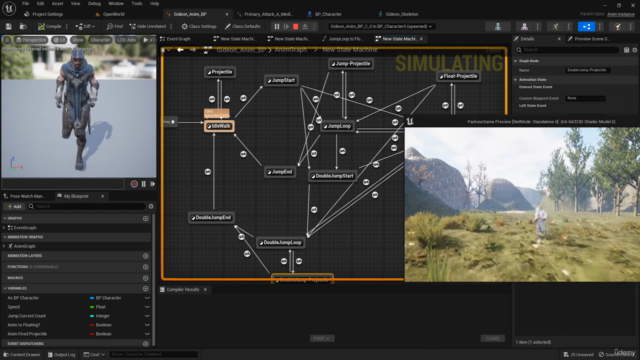Stop the running simulation

[x=296, y=27]
